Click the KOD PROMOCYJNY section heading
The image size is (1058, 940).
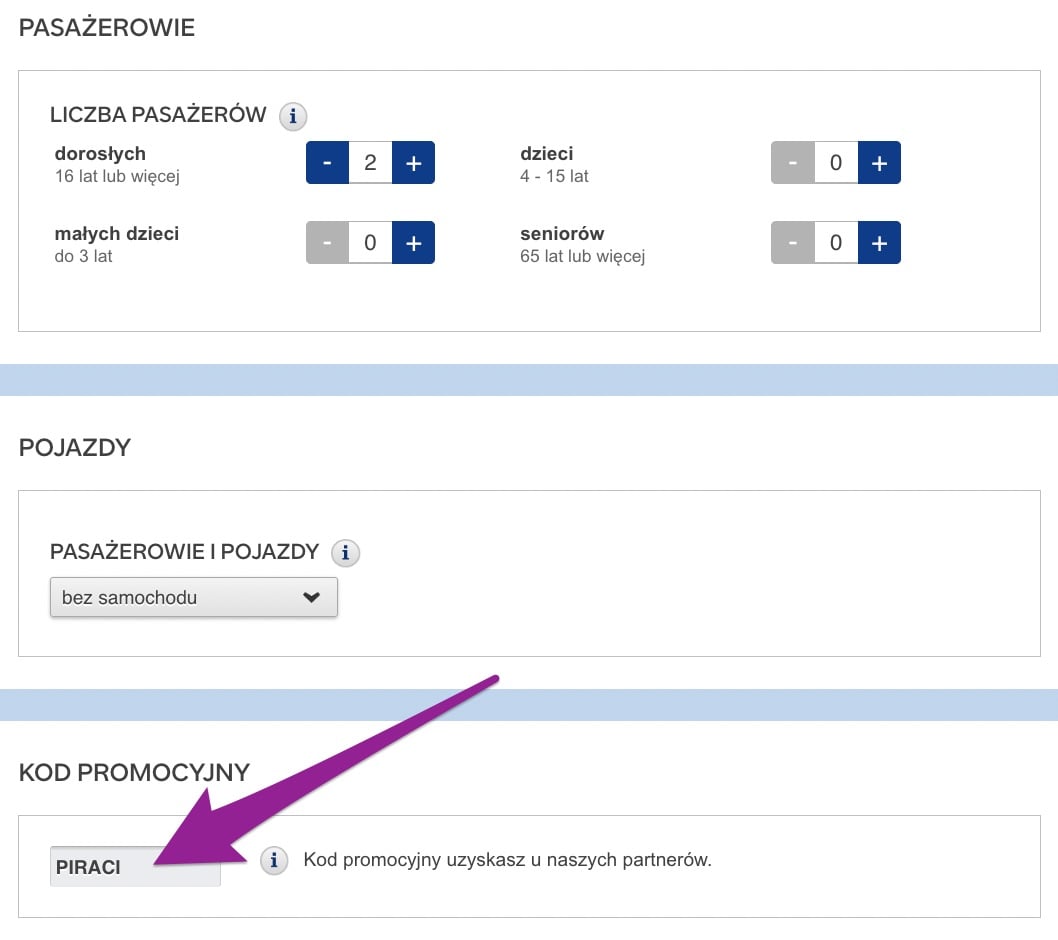[x=134, y=773]
